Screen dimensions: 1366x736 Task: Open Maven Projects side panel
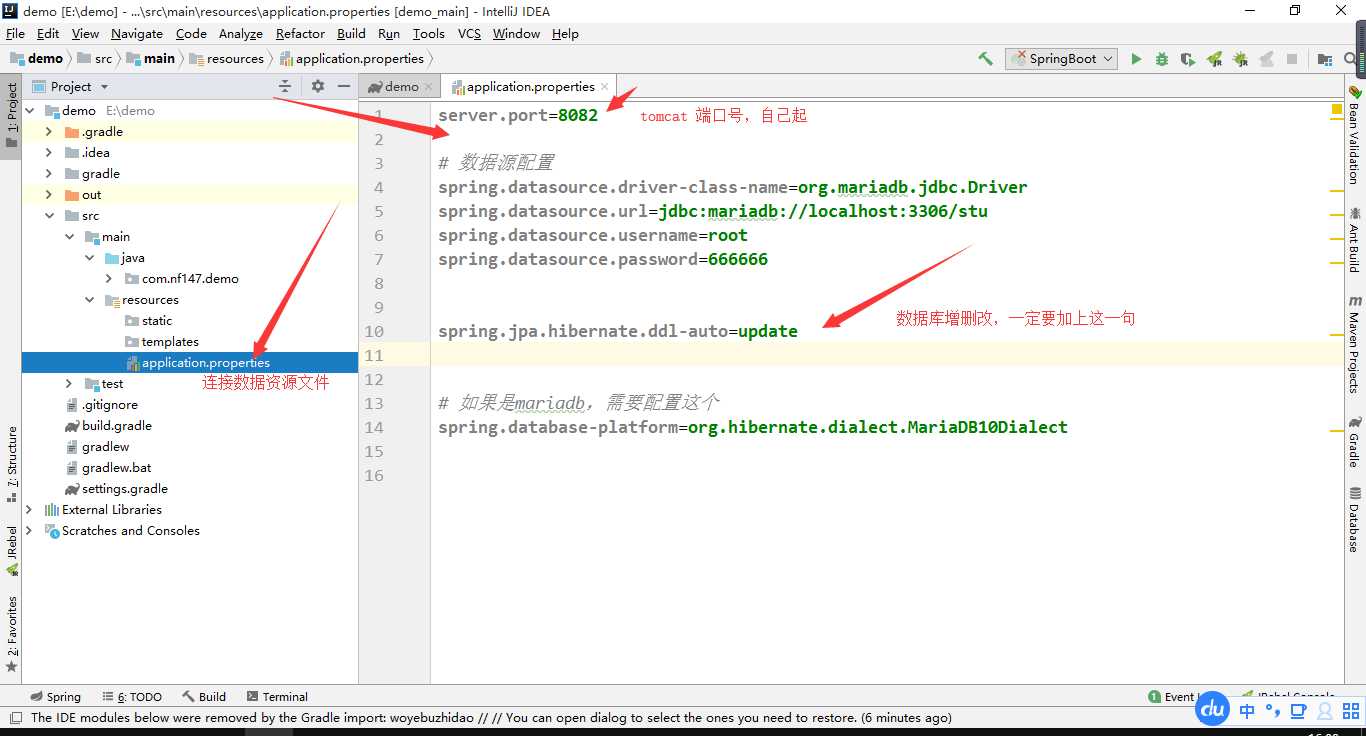[1355, 343]
